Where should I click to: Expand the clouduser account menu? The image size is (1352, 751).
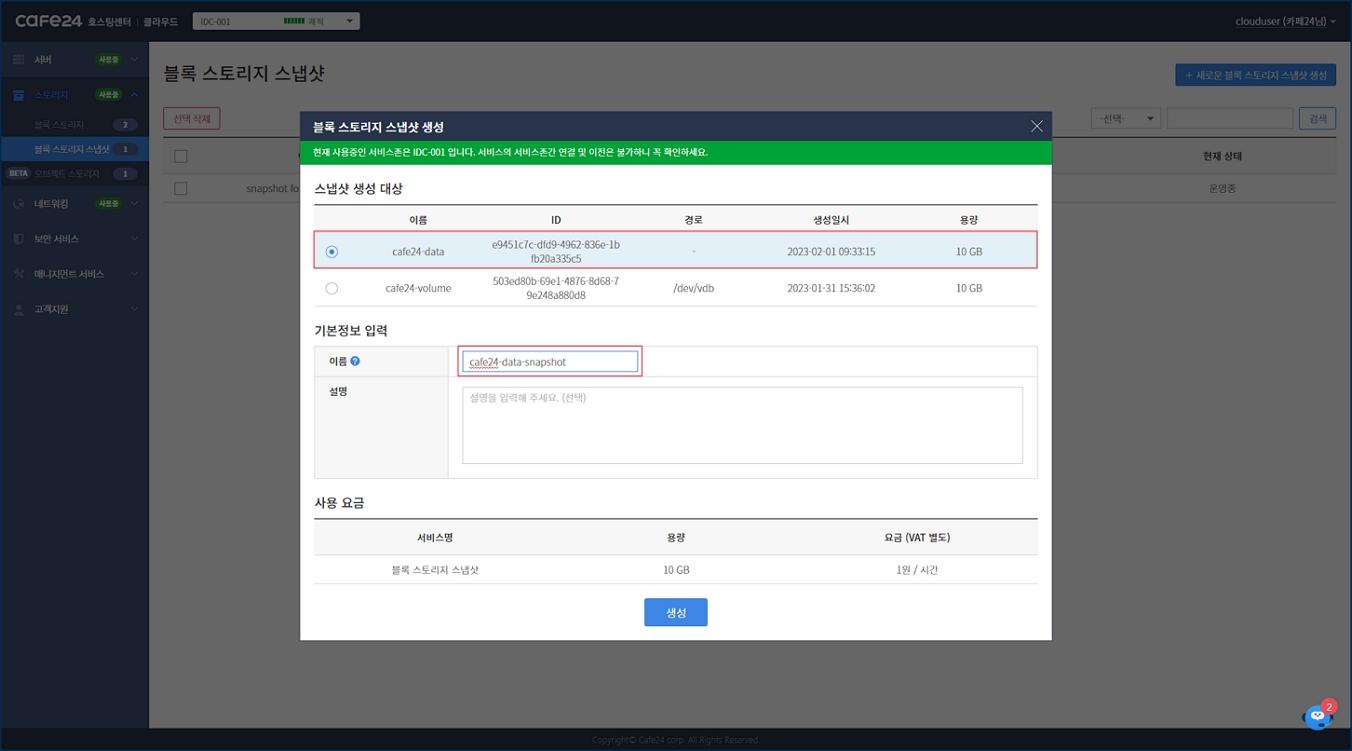click(x=1285, y=21)
